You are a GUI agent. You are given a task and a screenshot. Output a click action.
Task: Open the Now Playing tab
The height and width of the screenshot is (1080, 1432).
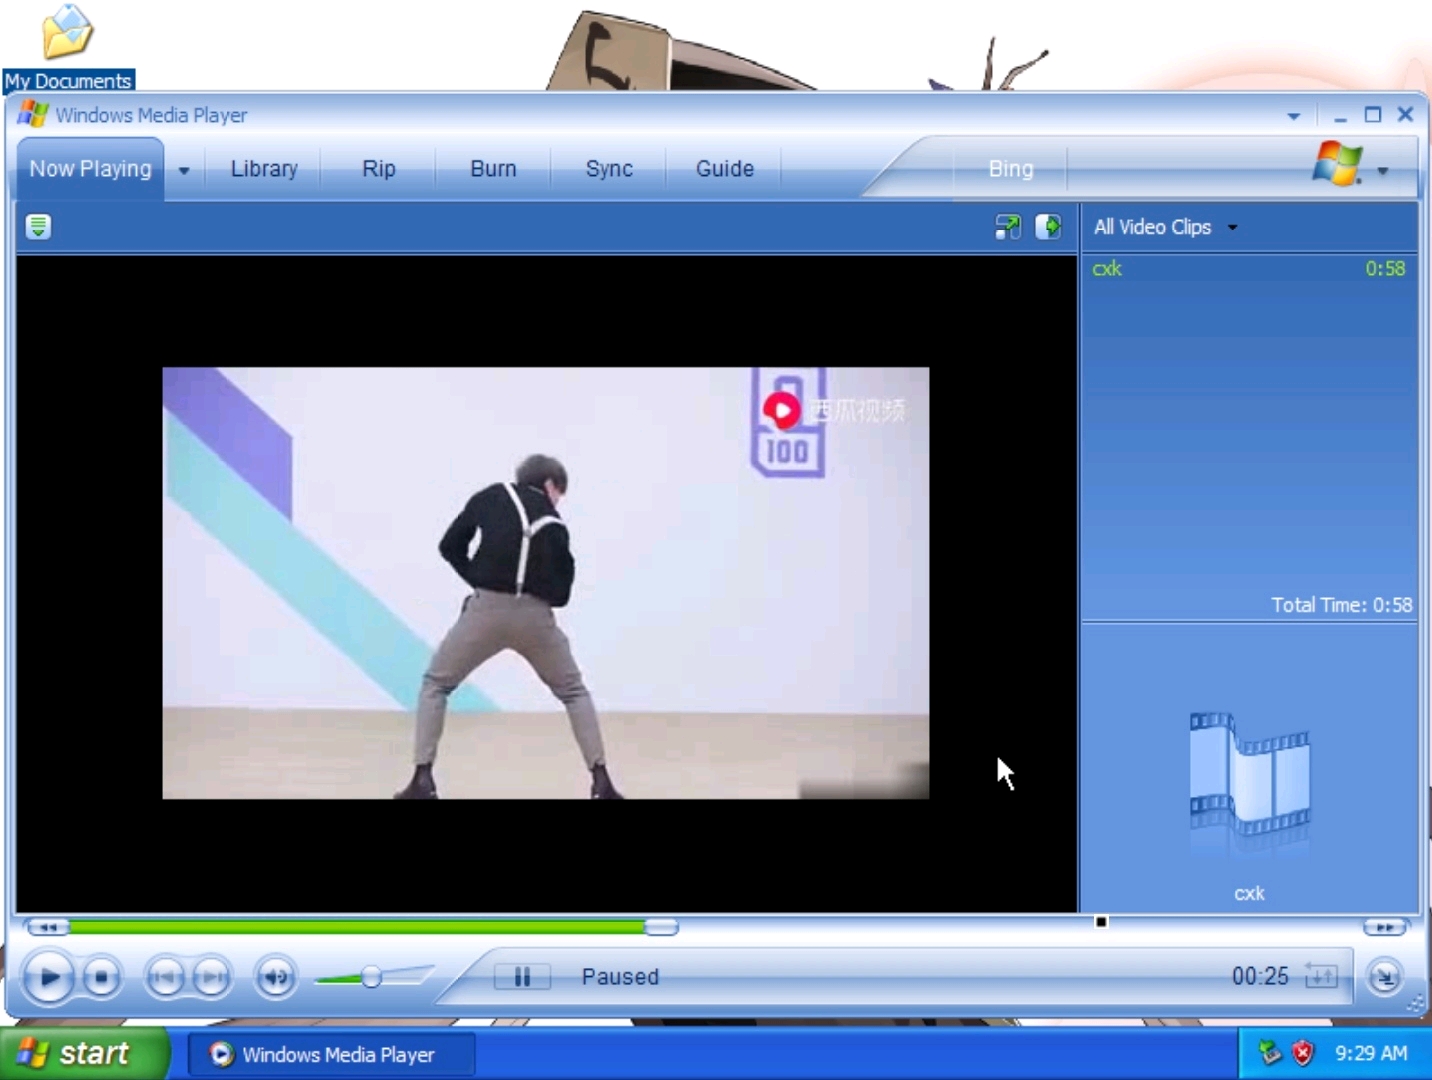click(90, 169)
